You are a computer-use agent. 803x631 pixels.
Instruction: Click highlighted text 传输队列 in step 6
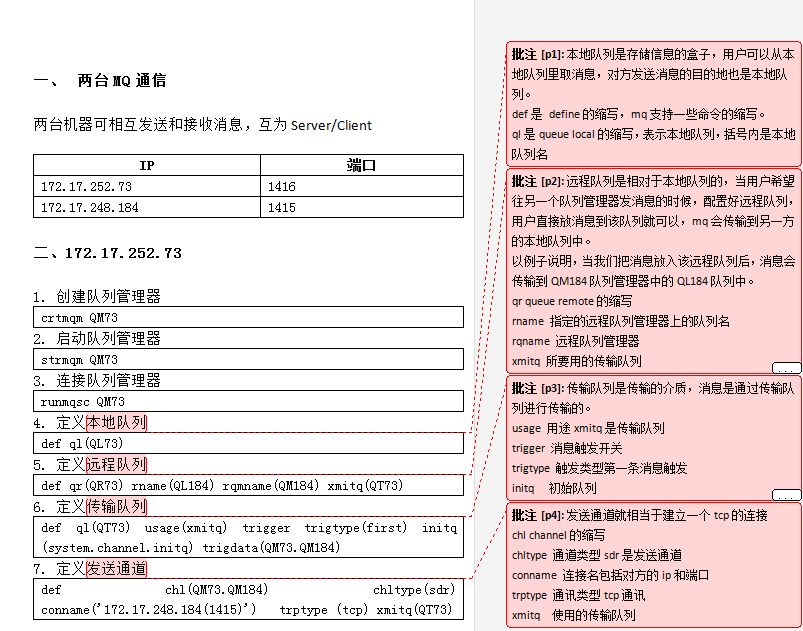(117, 507)
